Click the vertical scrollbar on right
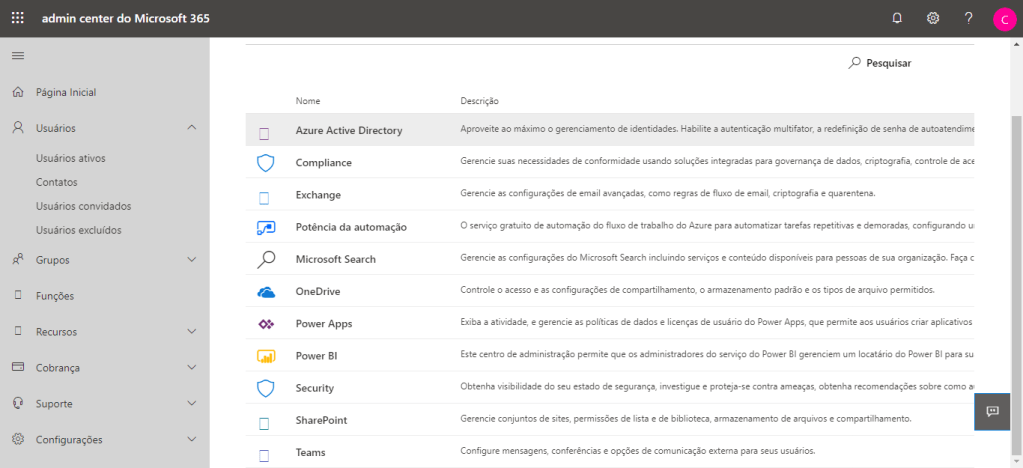Image resolution: width=1023 pixels, height=468 pixels. point(1016,250)
